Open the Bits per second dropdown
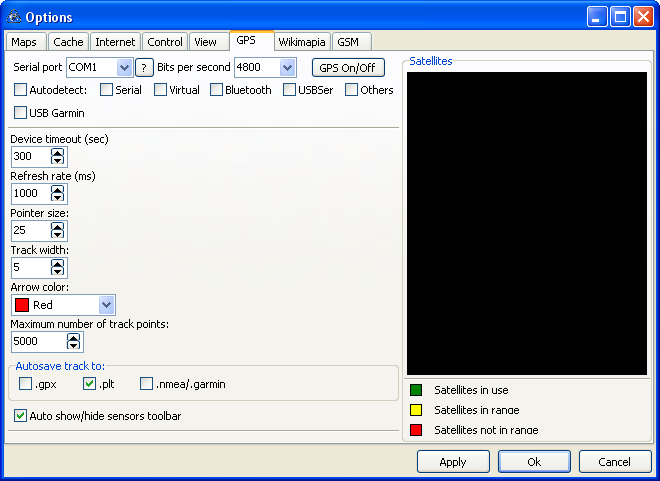Image resolution: width=660 pixels, height=481 pixels. pos(288,67)
